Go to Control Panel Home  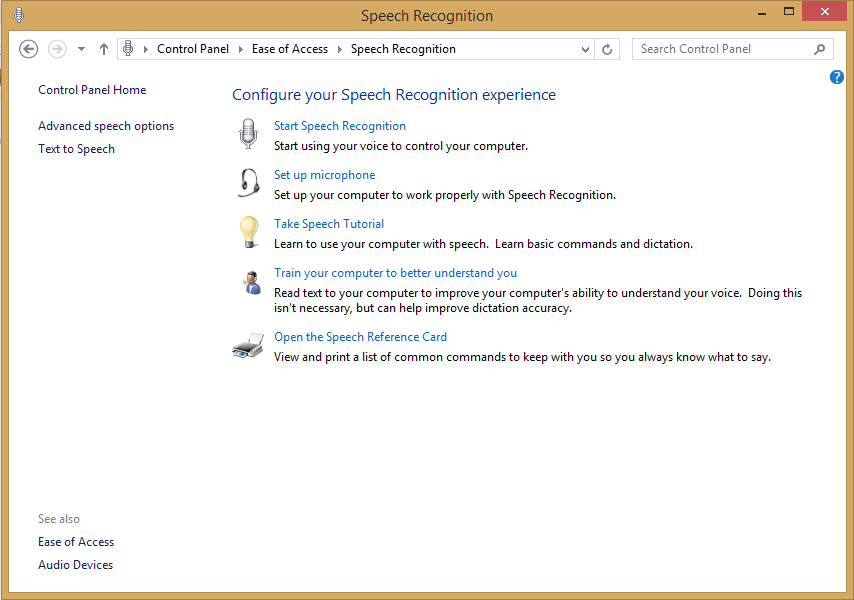(92, 90)
